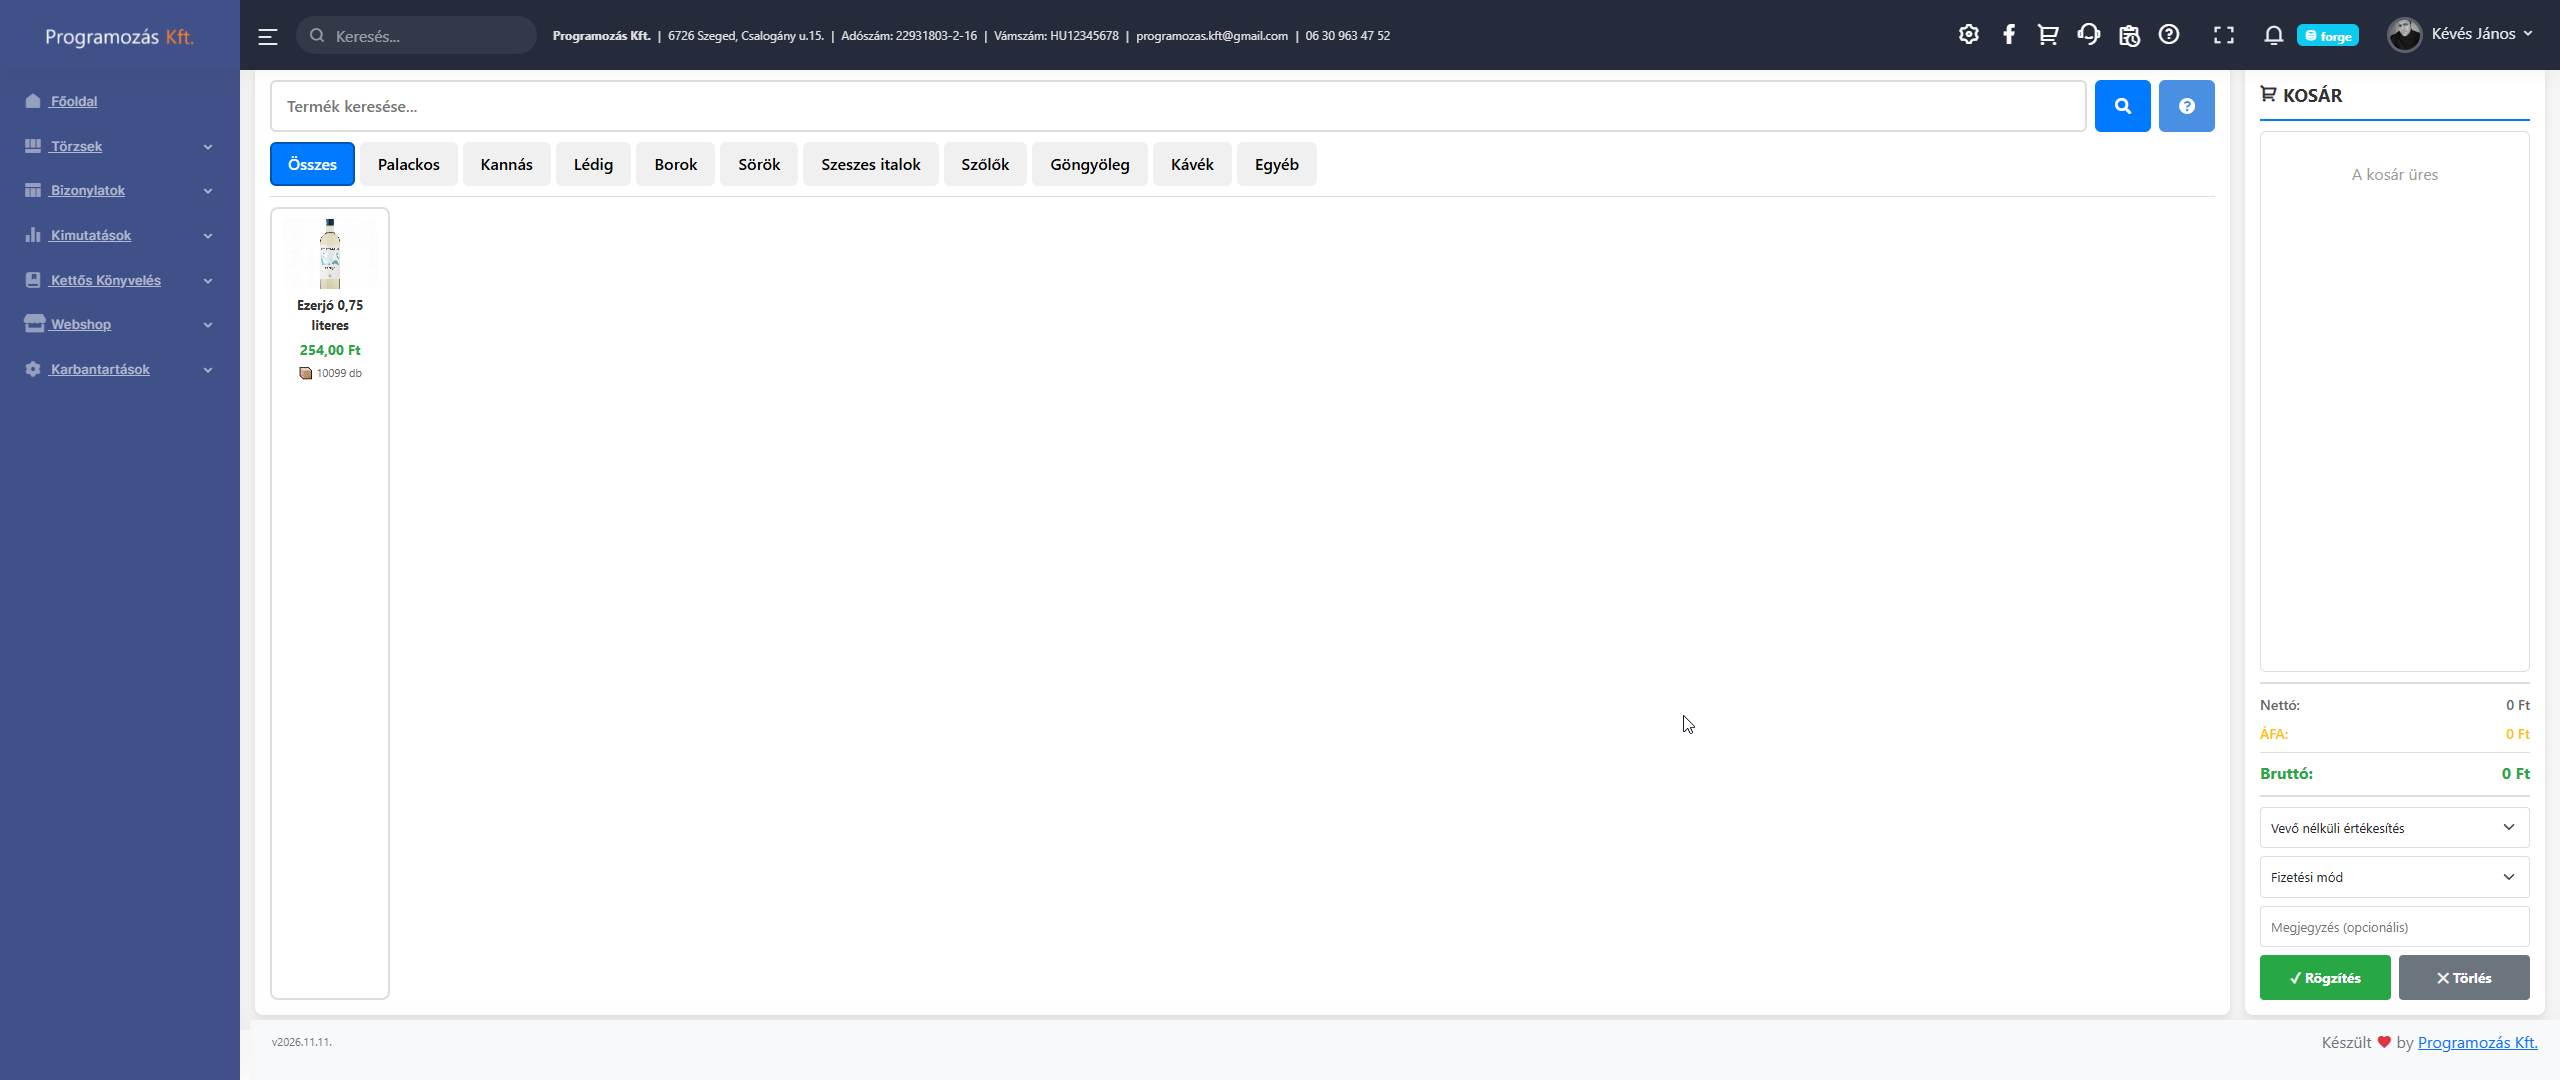
Task: Expand the Törzsek sidebar menu
Action: [119, 146]
